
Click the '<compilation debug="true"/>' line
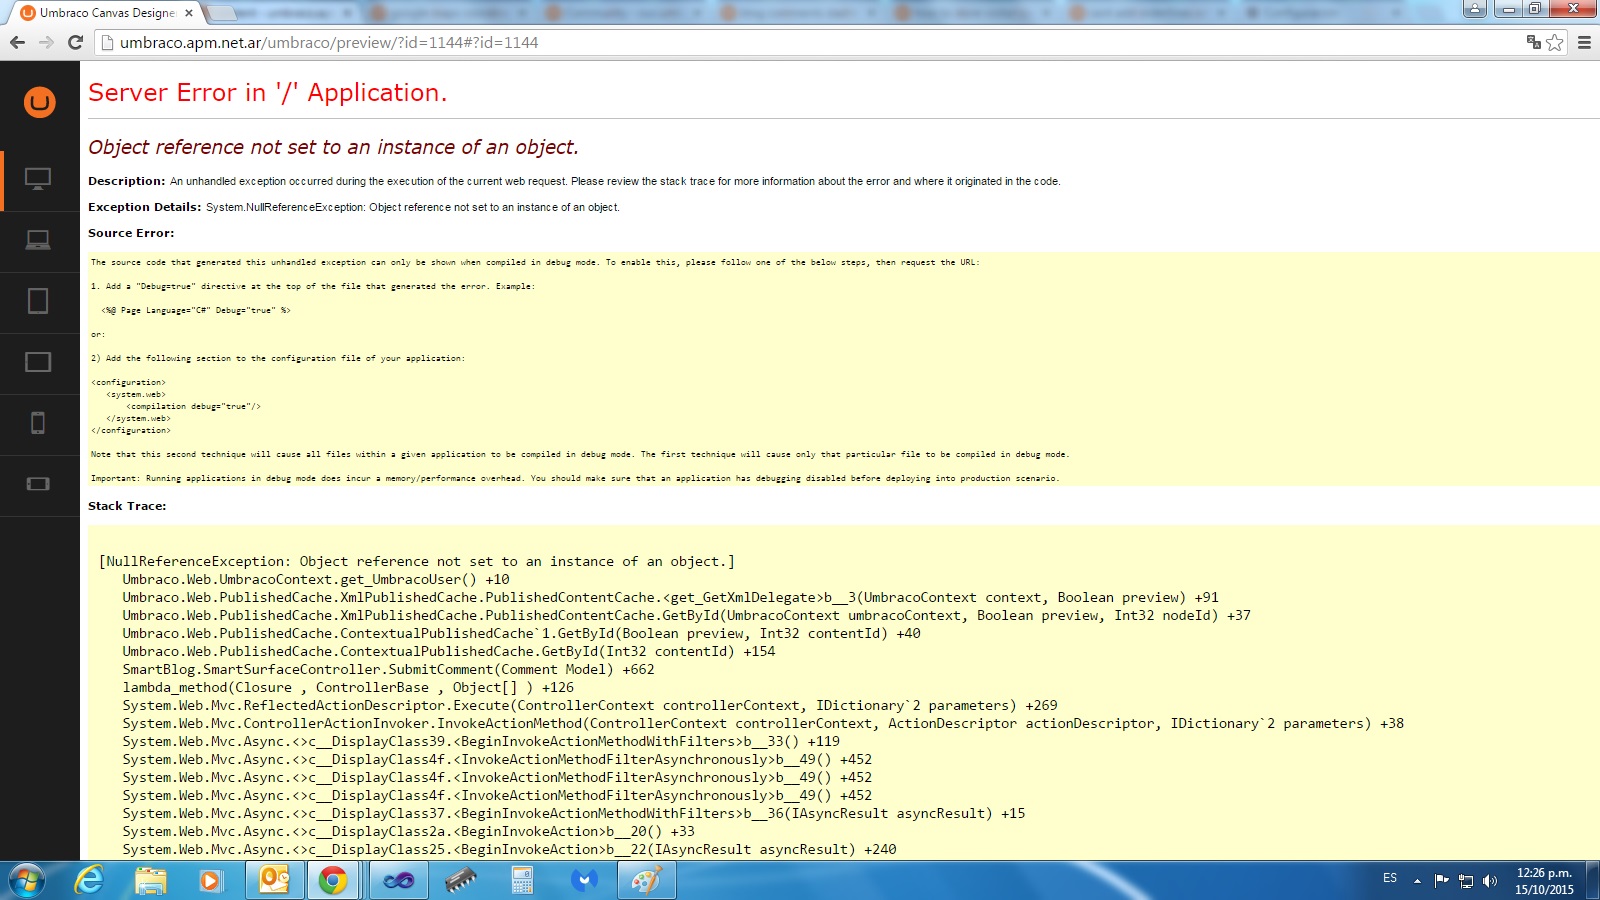pyautogui.click(x=194, y=406)
